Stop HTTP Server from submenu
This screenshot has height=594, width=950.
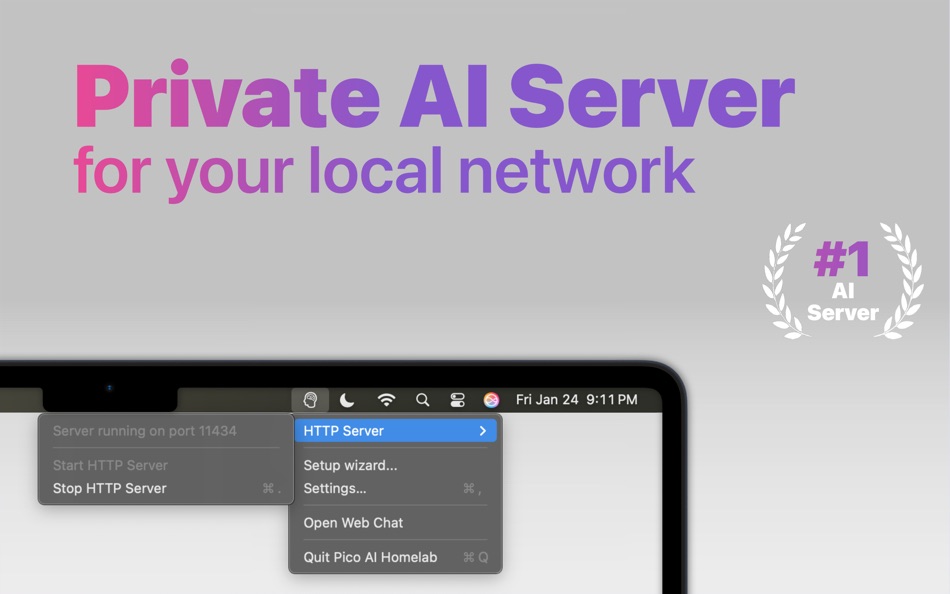click(166, 489)
